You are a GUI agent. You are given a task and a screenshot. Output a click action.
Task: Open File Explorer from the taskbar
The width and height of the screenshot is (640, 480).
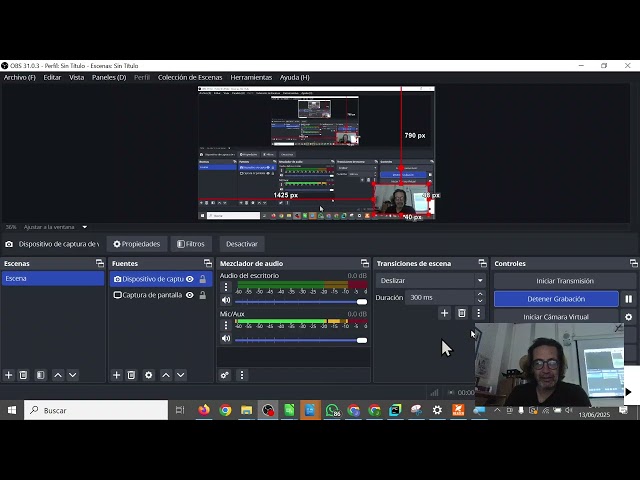click(246, 410)
